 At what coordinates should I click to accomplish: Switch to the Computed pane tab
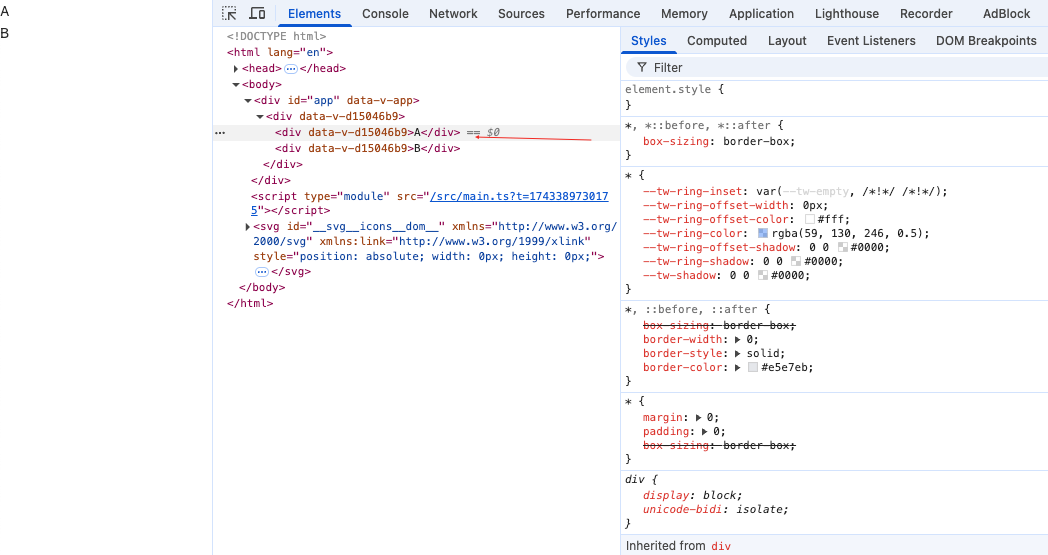pyautogui.click(x=716, y=41)
